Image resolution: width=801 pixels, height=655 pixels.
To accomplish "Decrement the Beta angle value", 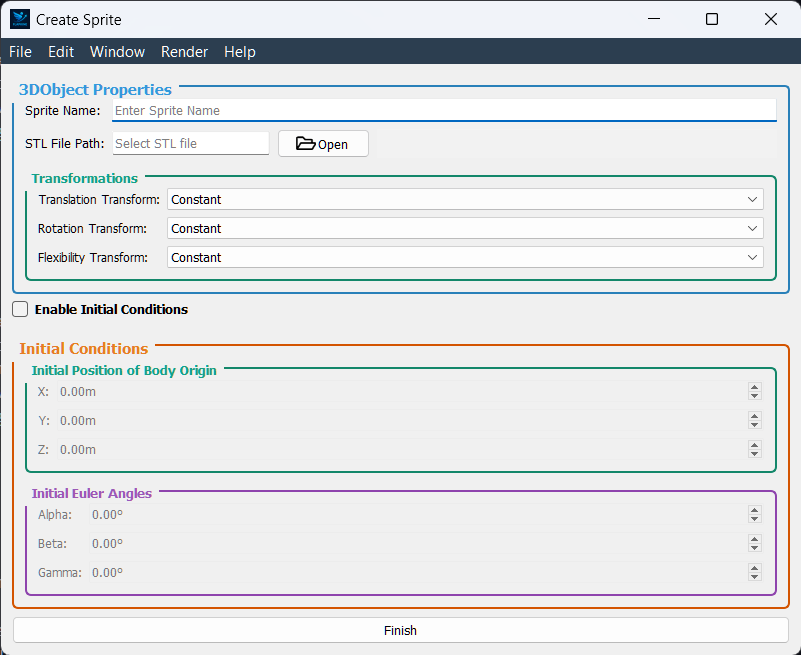I will coord(755,548).
